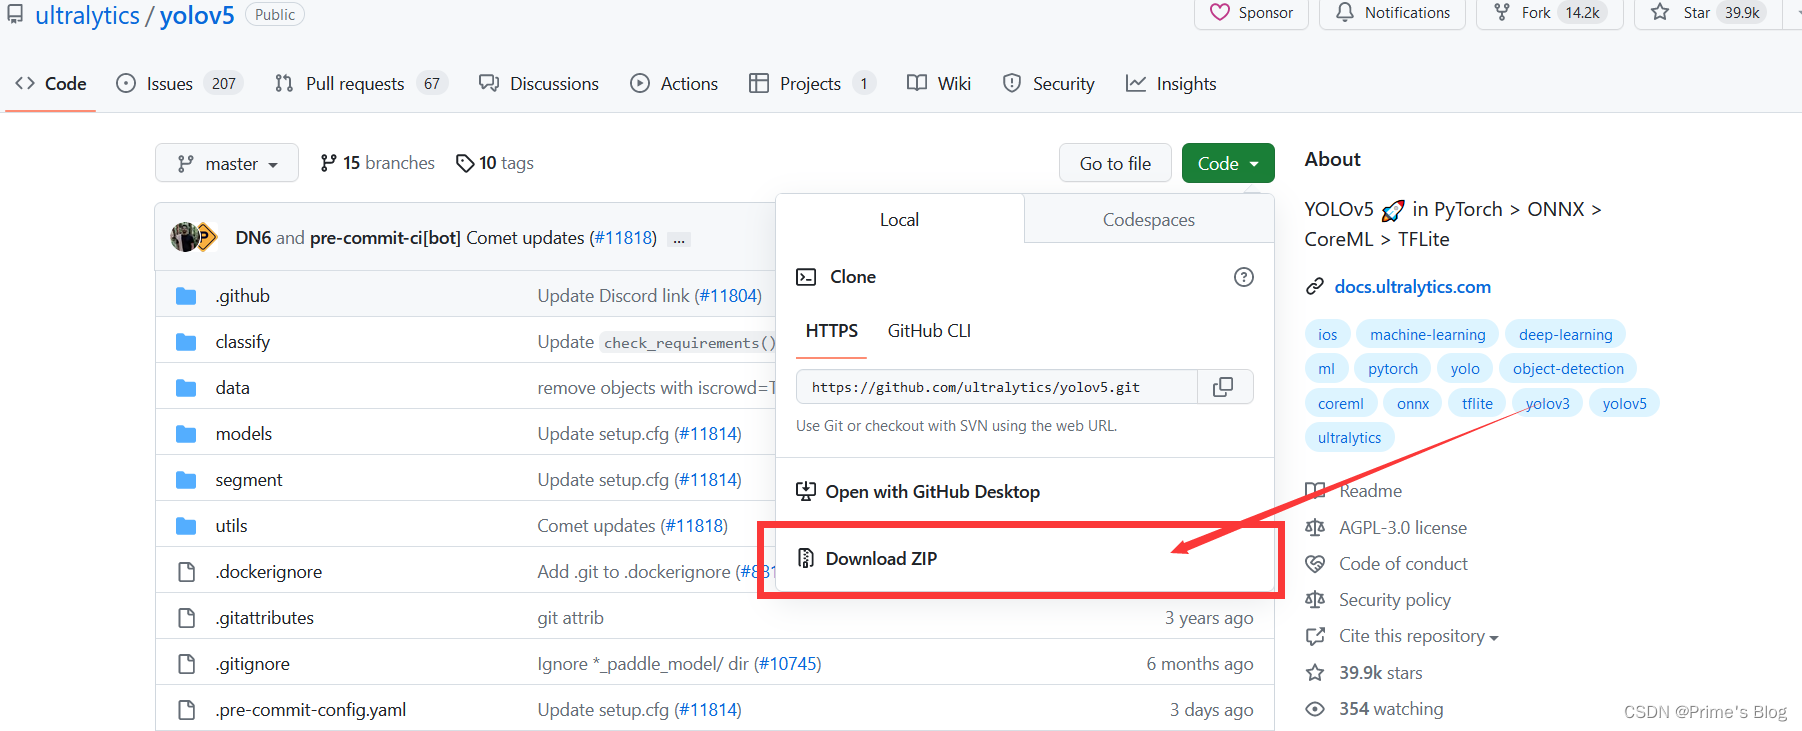Open the Security tab
Image resolution: width=1802 pixels, height=731 pixels.
click(1049, 84)
